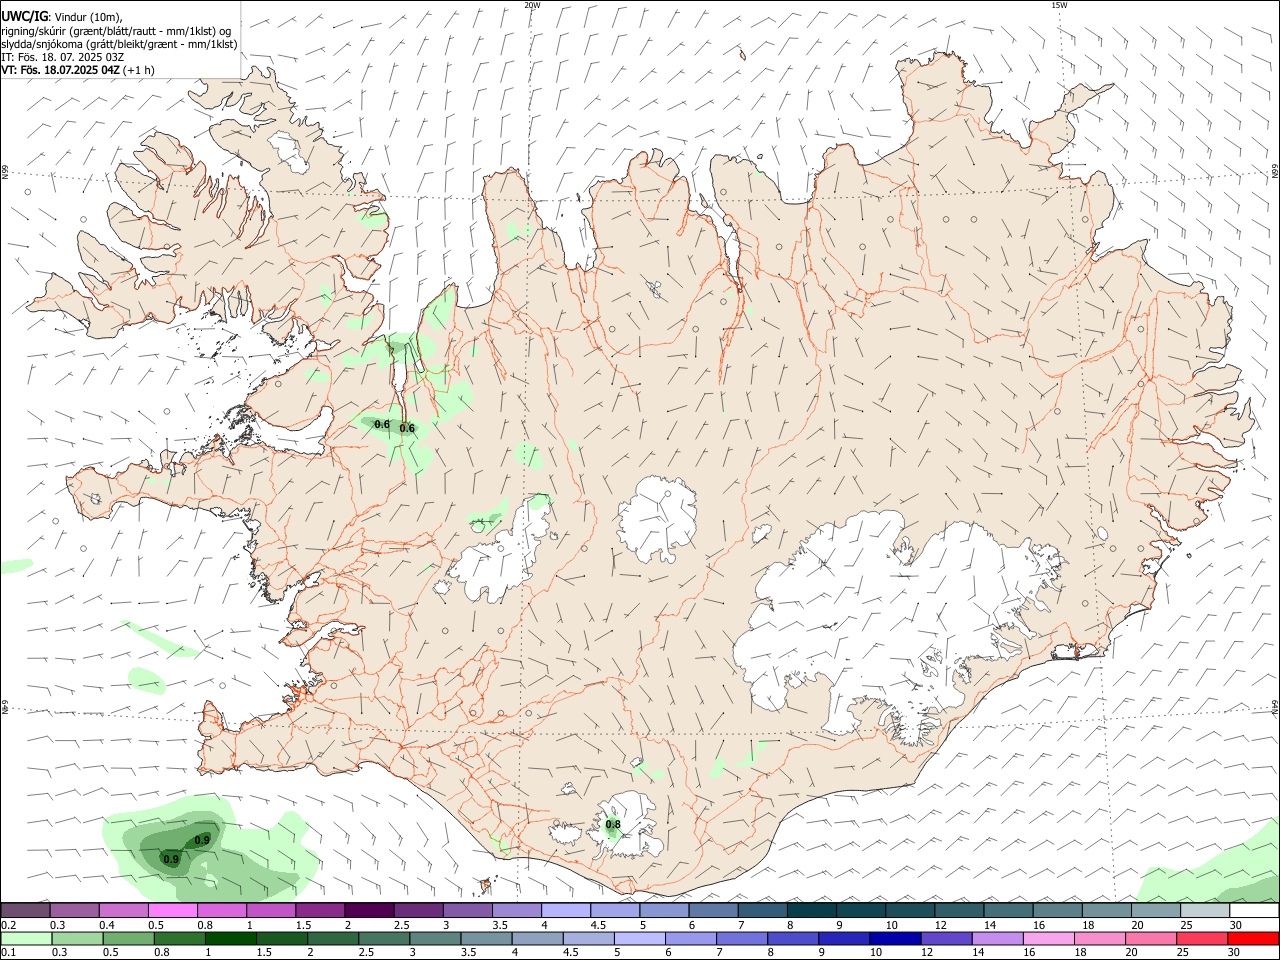Select the lower-row bright red swatch starting at 30
The height and width of the screenshot is (960, 1280).
point(1253,938)
